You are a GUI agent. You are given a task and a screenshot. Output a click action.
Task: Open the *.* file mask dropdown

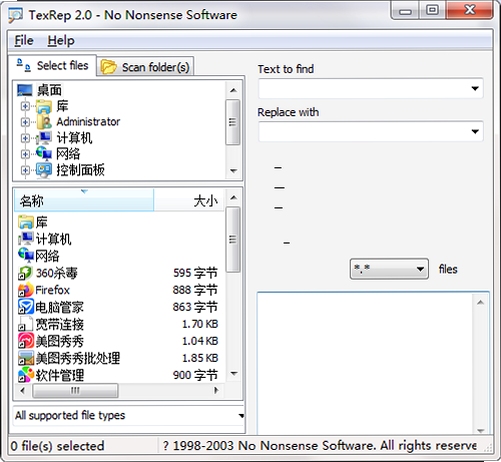point(389,269)
